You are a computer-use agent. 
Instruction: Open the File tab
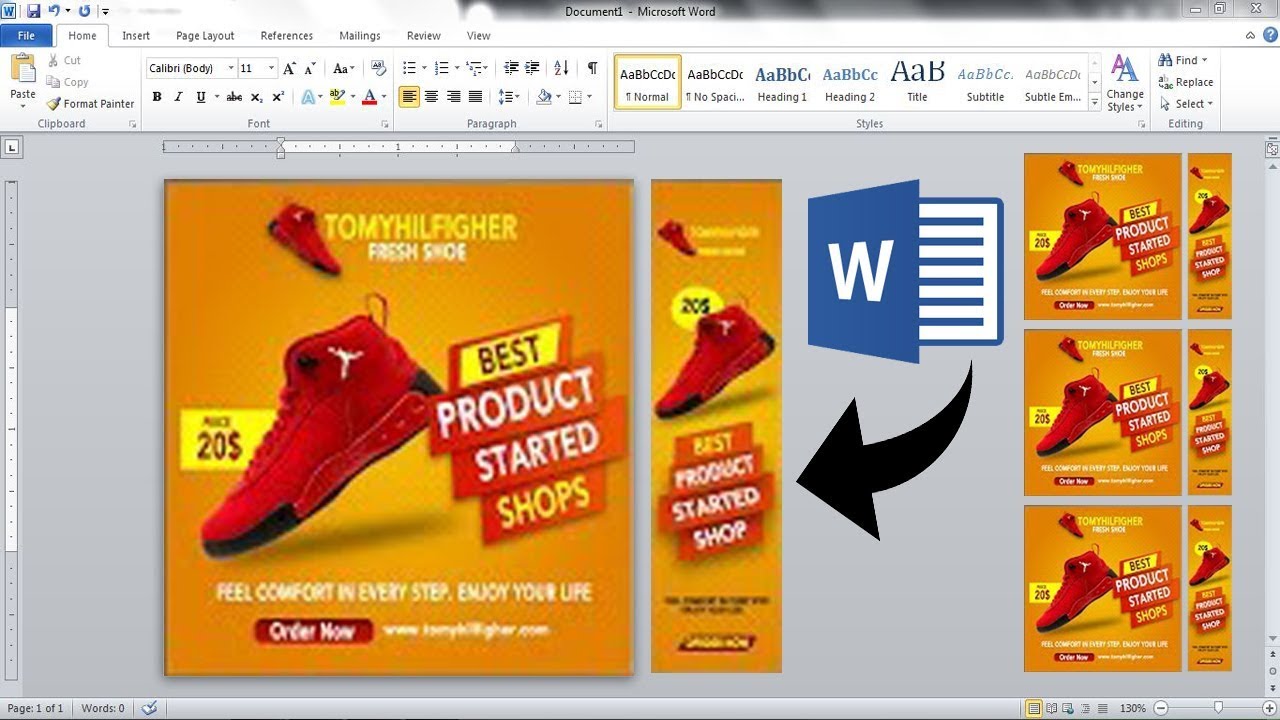point(26,35)
